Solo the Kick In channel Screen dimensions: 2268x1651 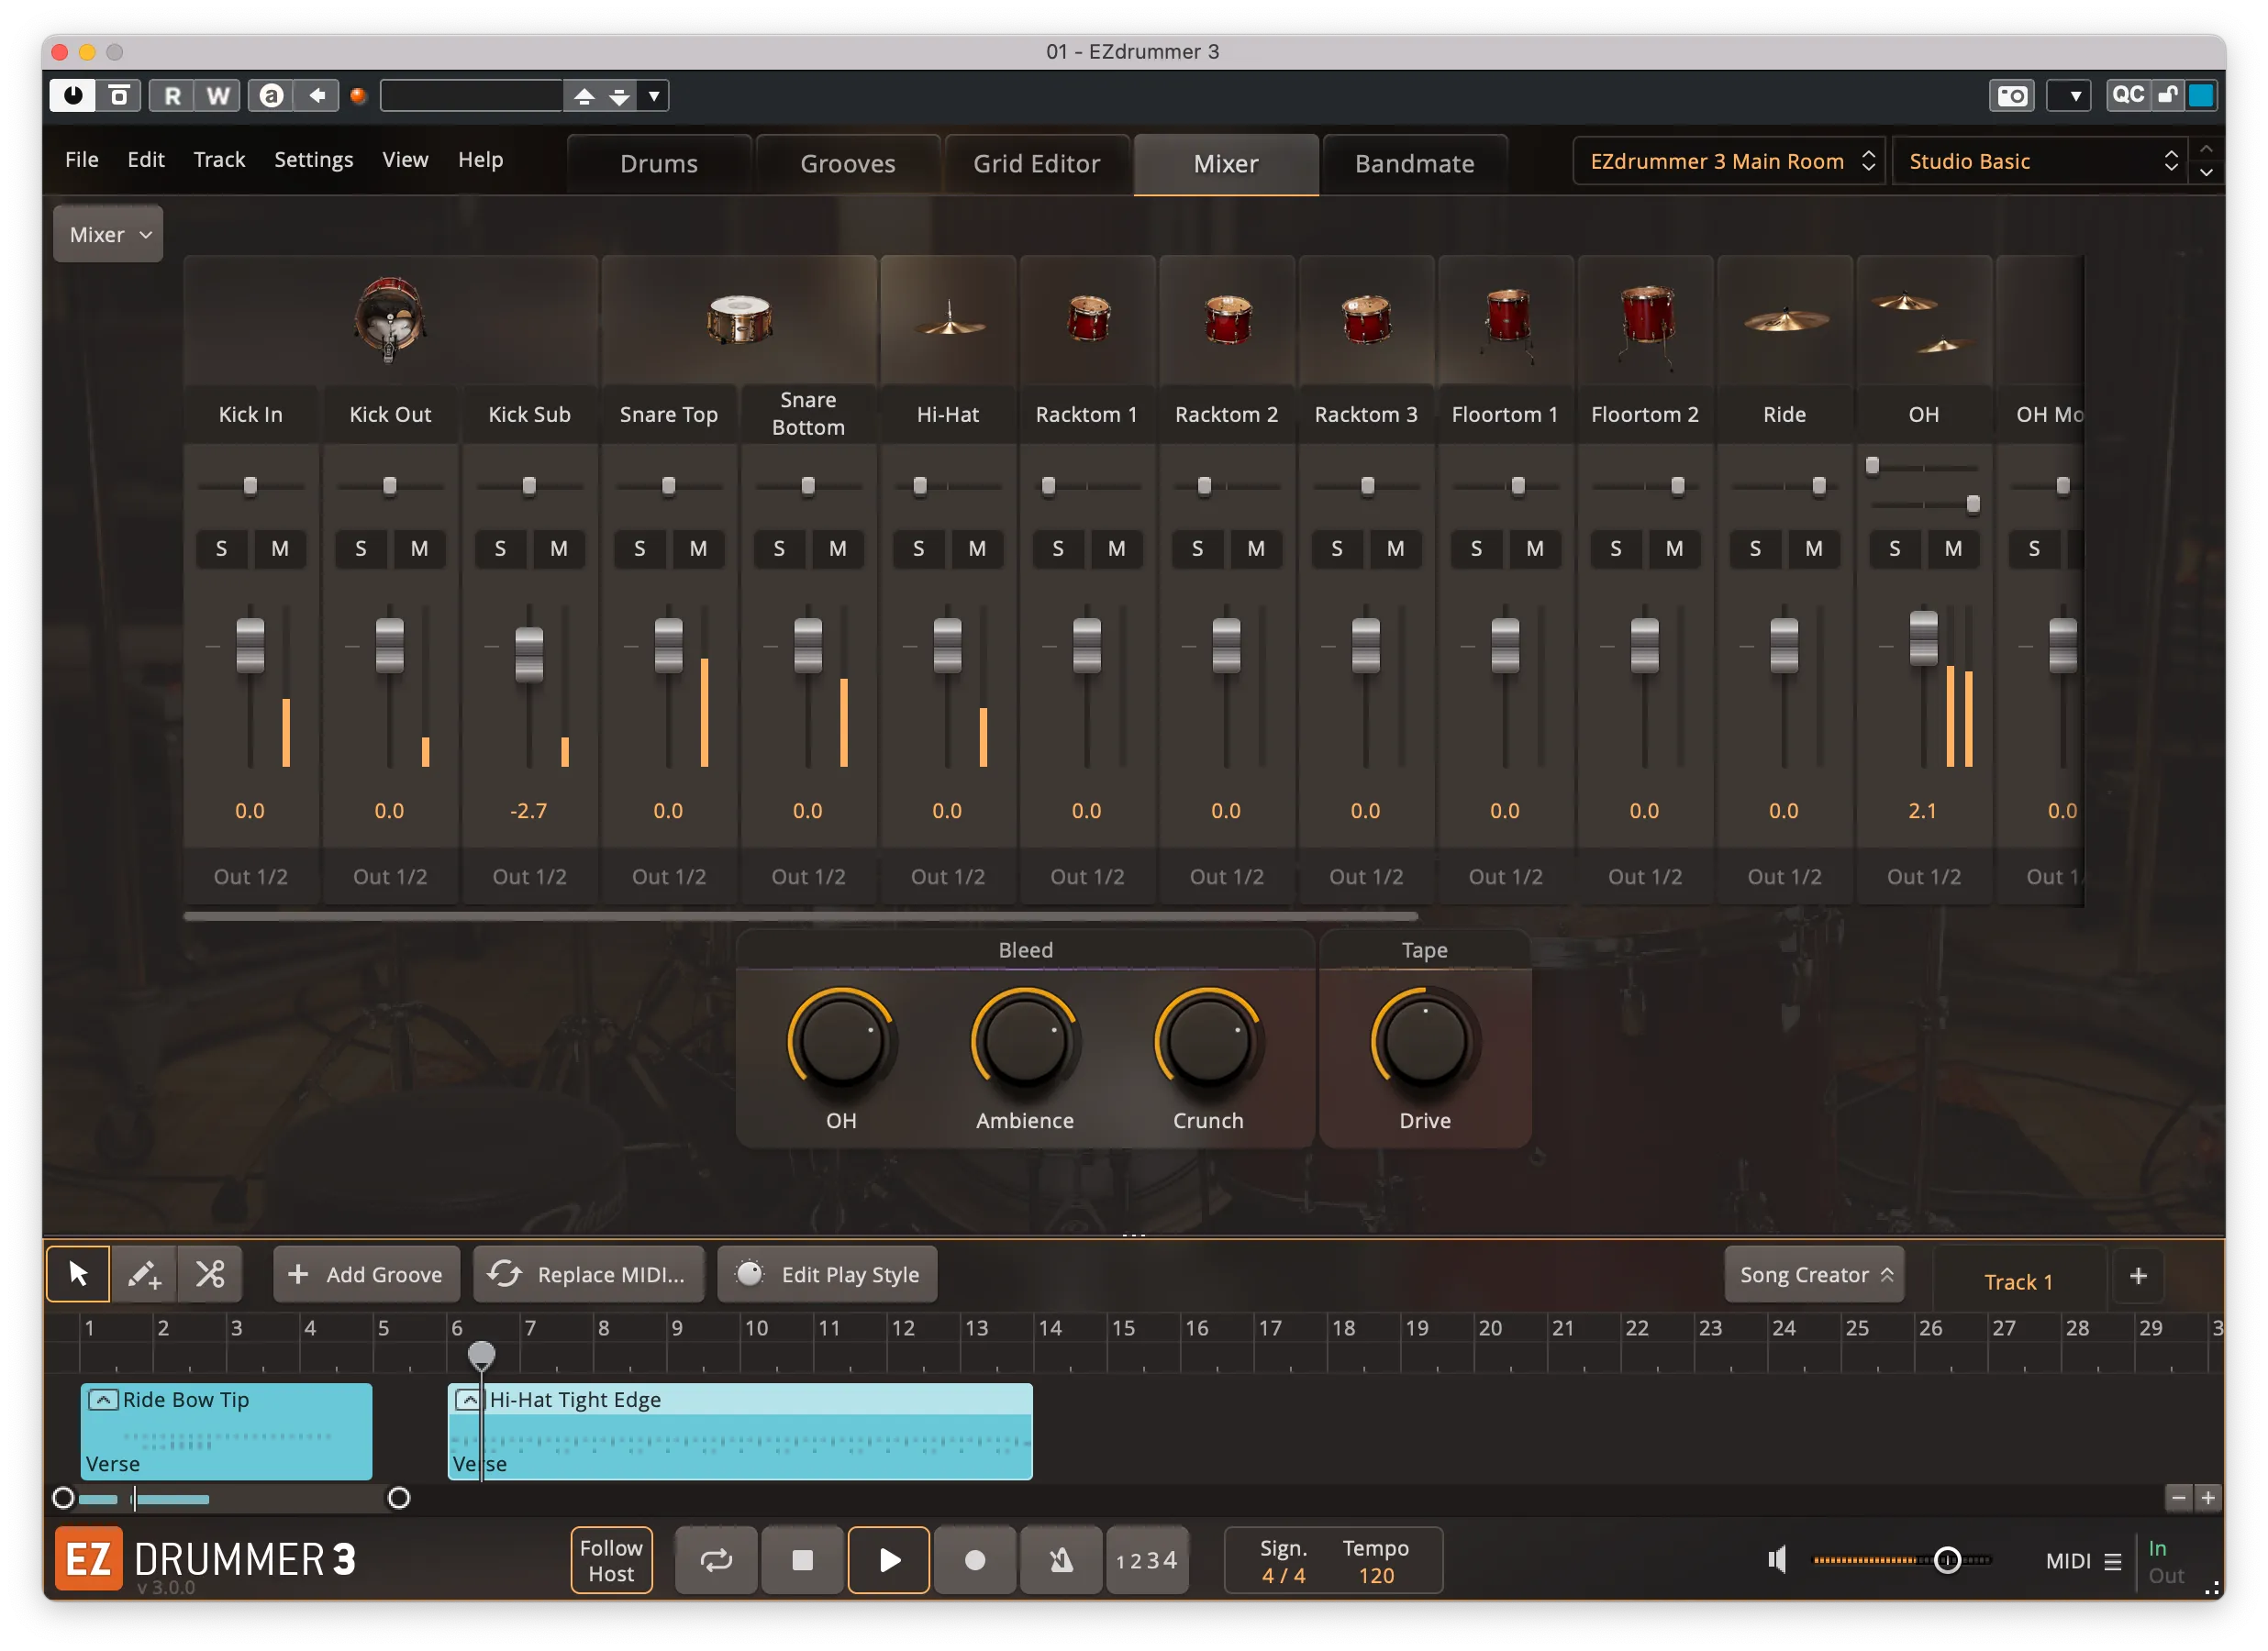[221, 548]
